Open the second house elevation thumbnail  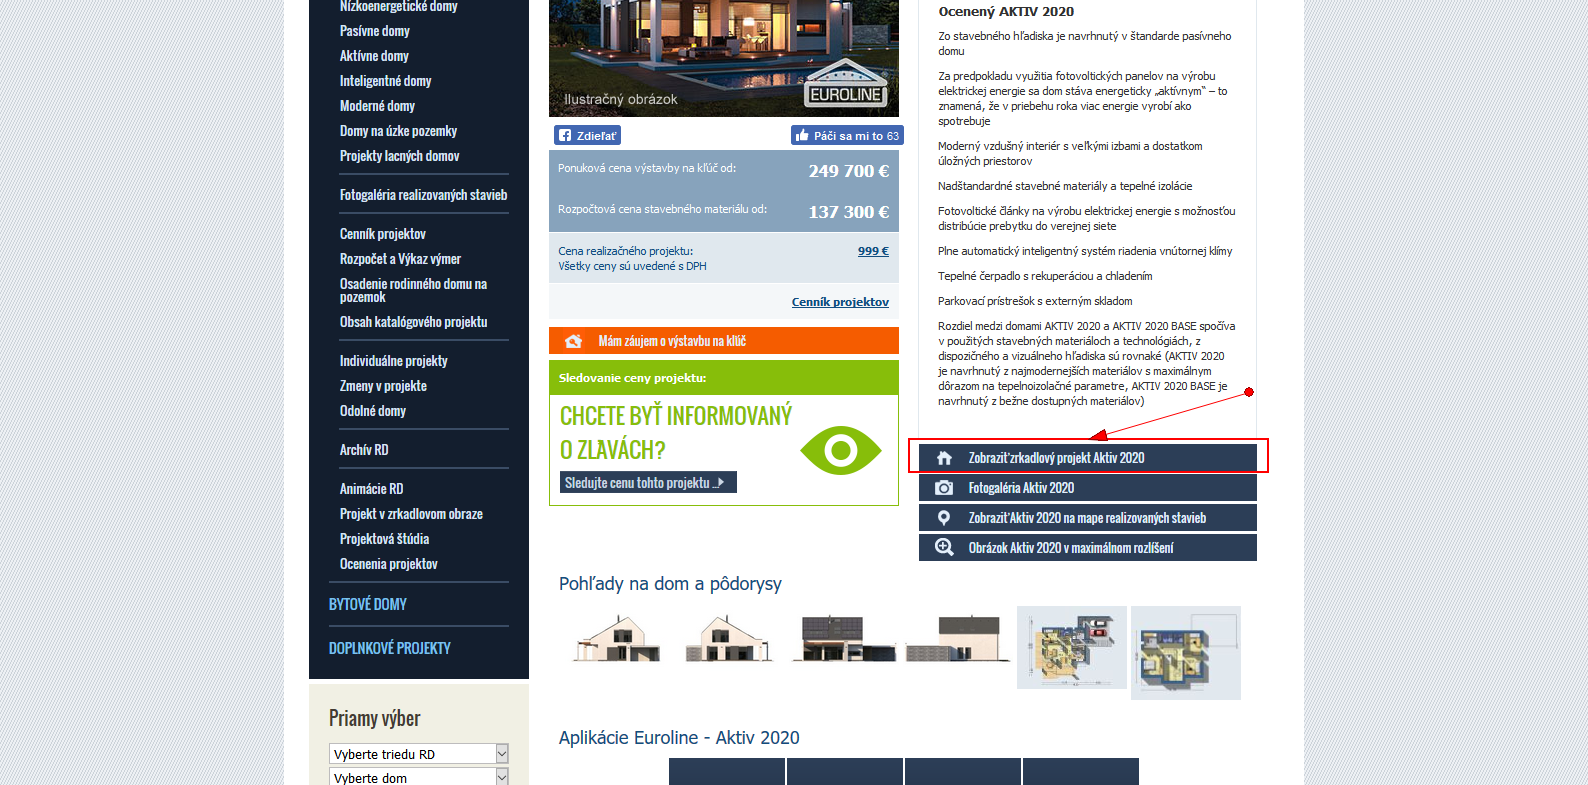730,640
